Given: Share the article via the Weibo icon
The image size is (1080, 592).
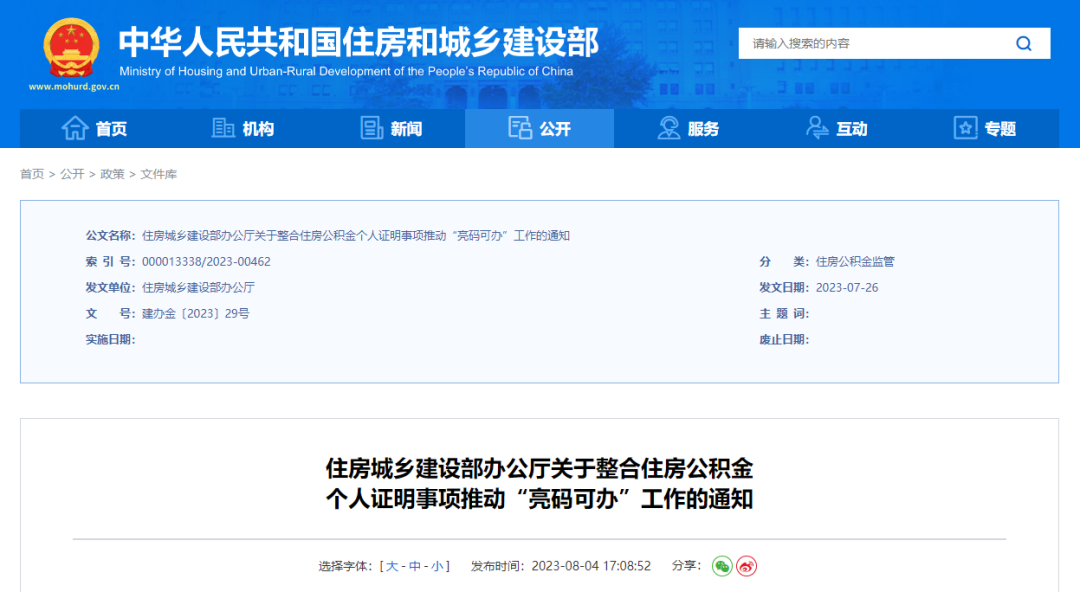Looking at the screenshot, I should click(x=745, y=565).
